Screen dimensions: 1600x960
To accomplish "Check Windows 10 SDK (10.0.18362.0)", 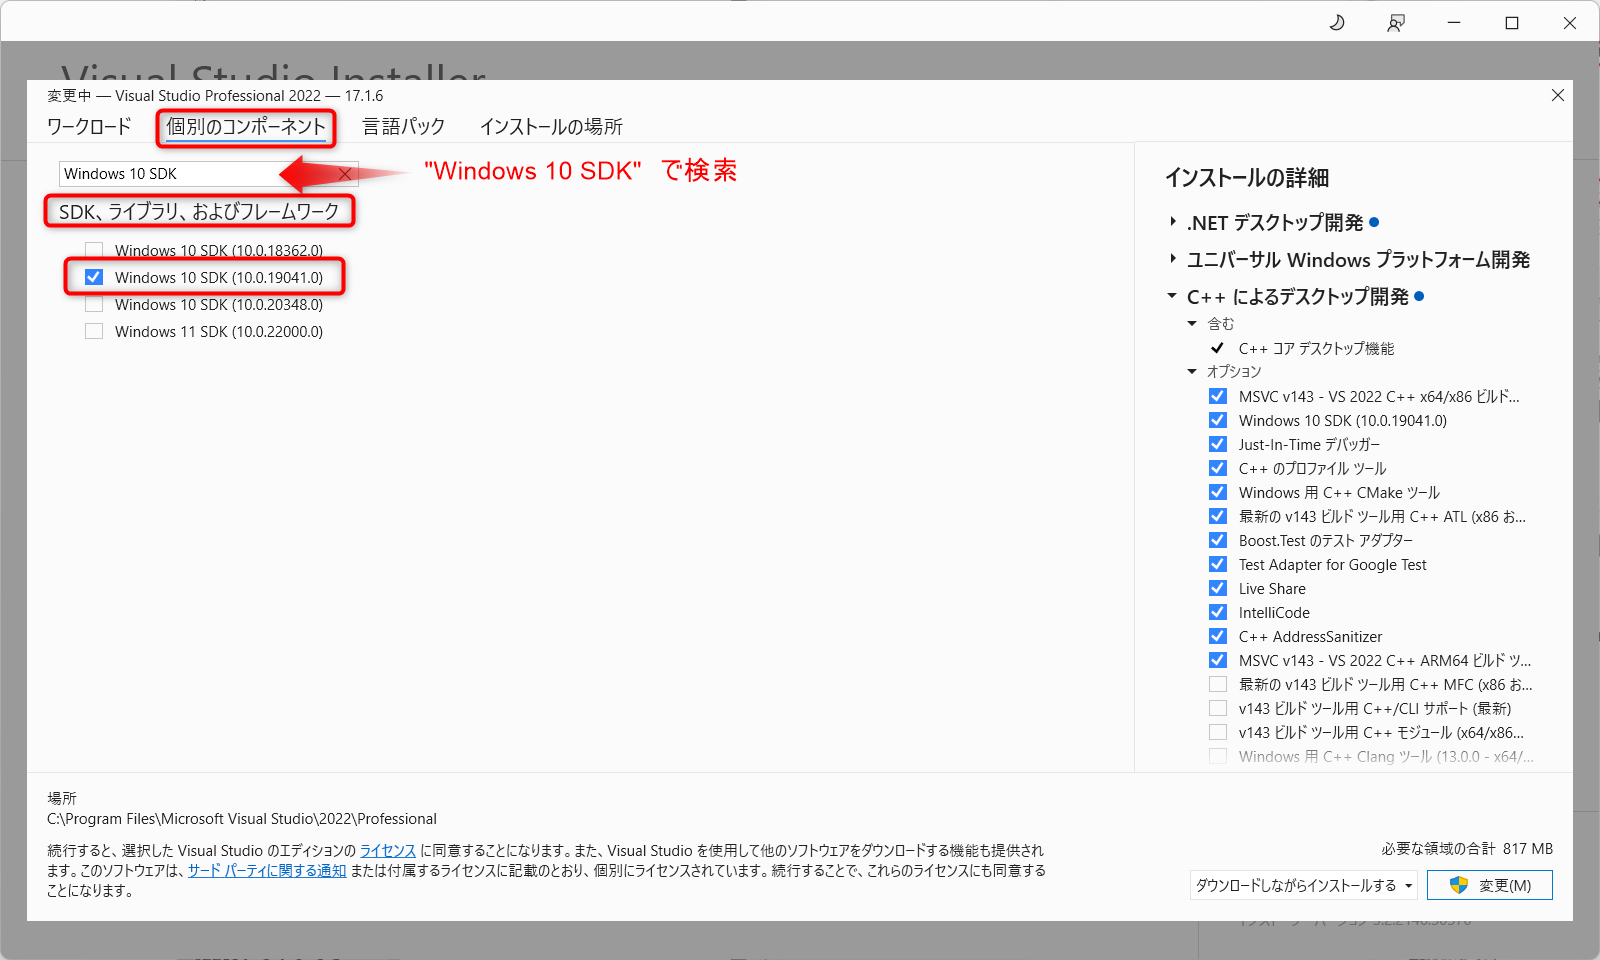I will (94, 250).
